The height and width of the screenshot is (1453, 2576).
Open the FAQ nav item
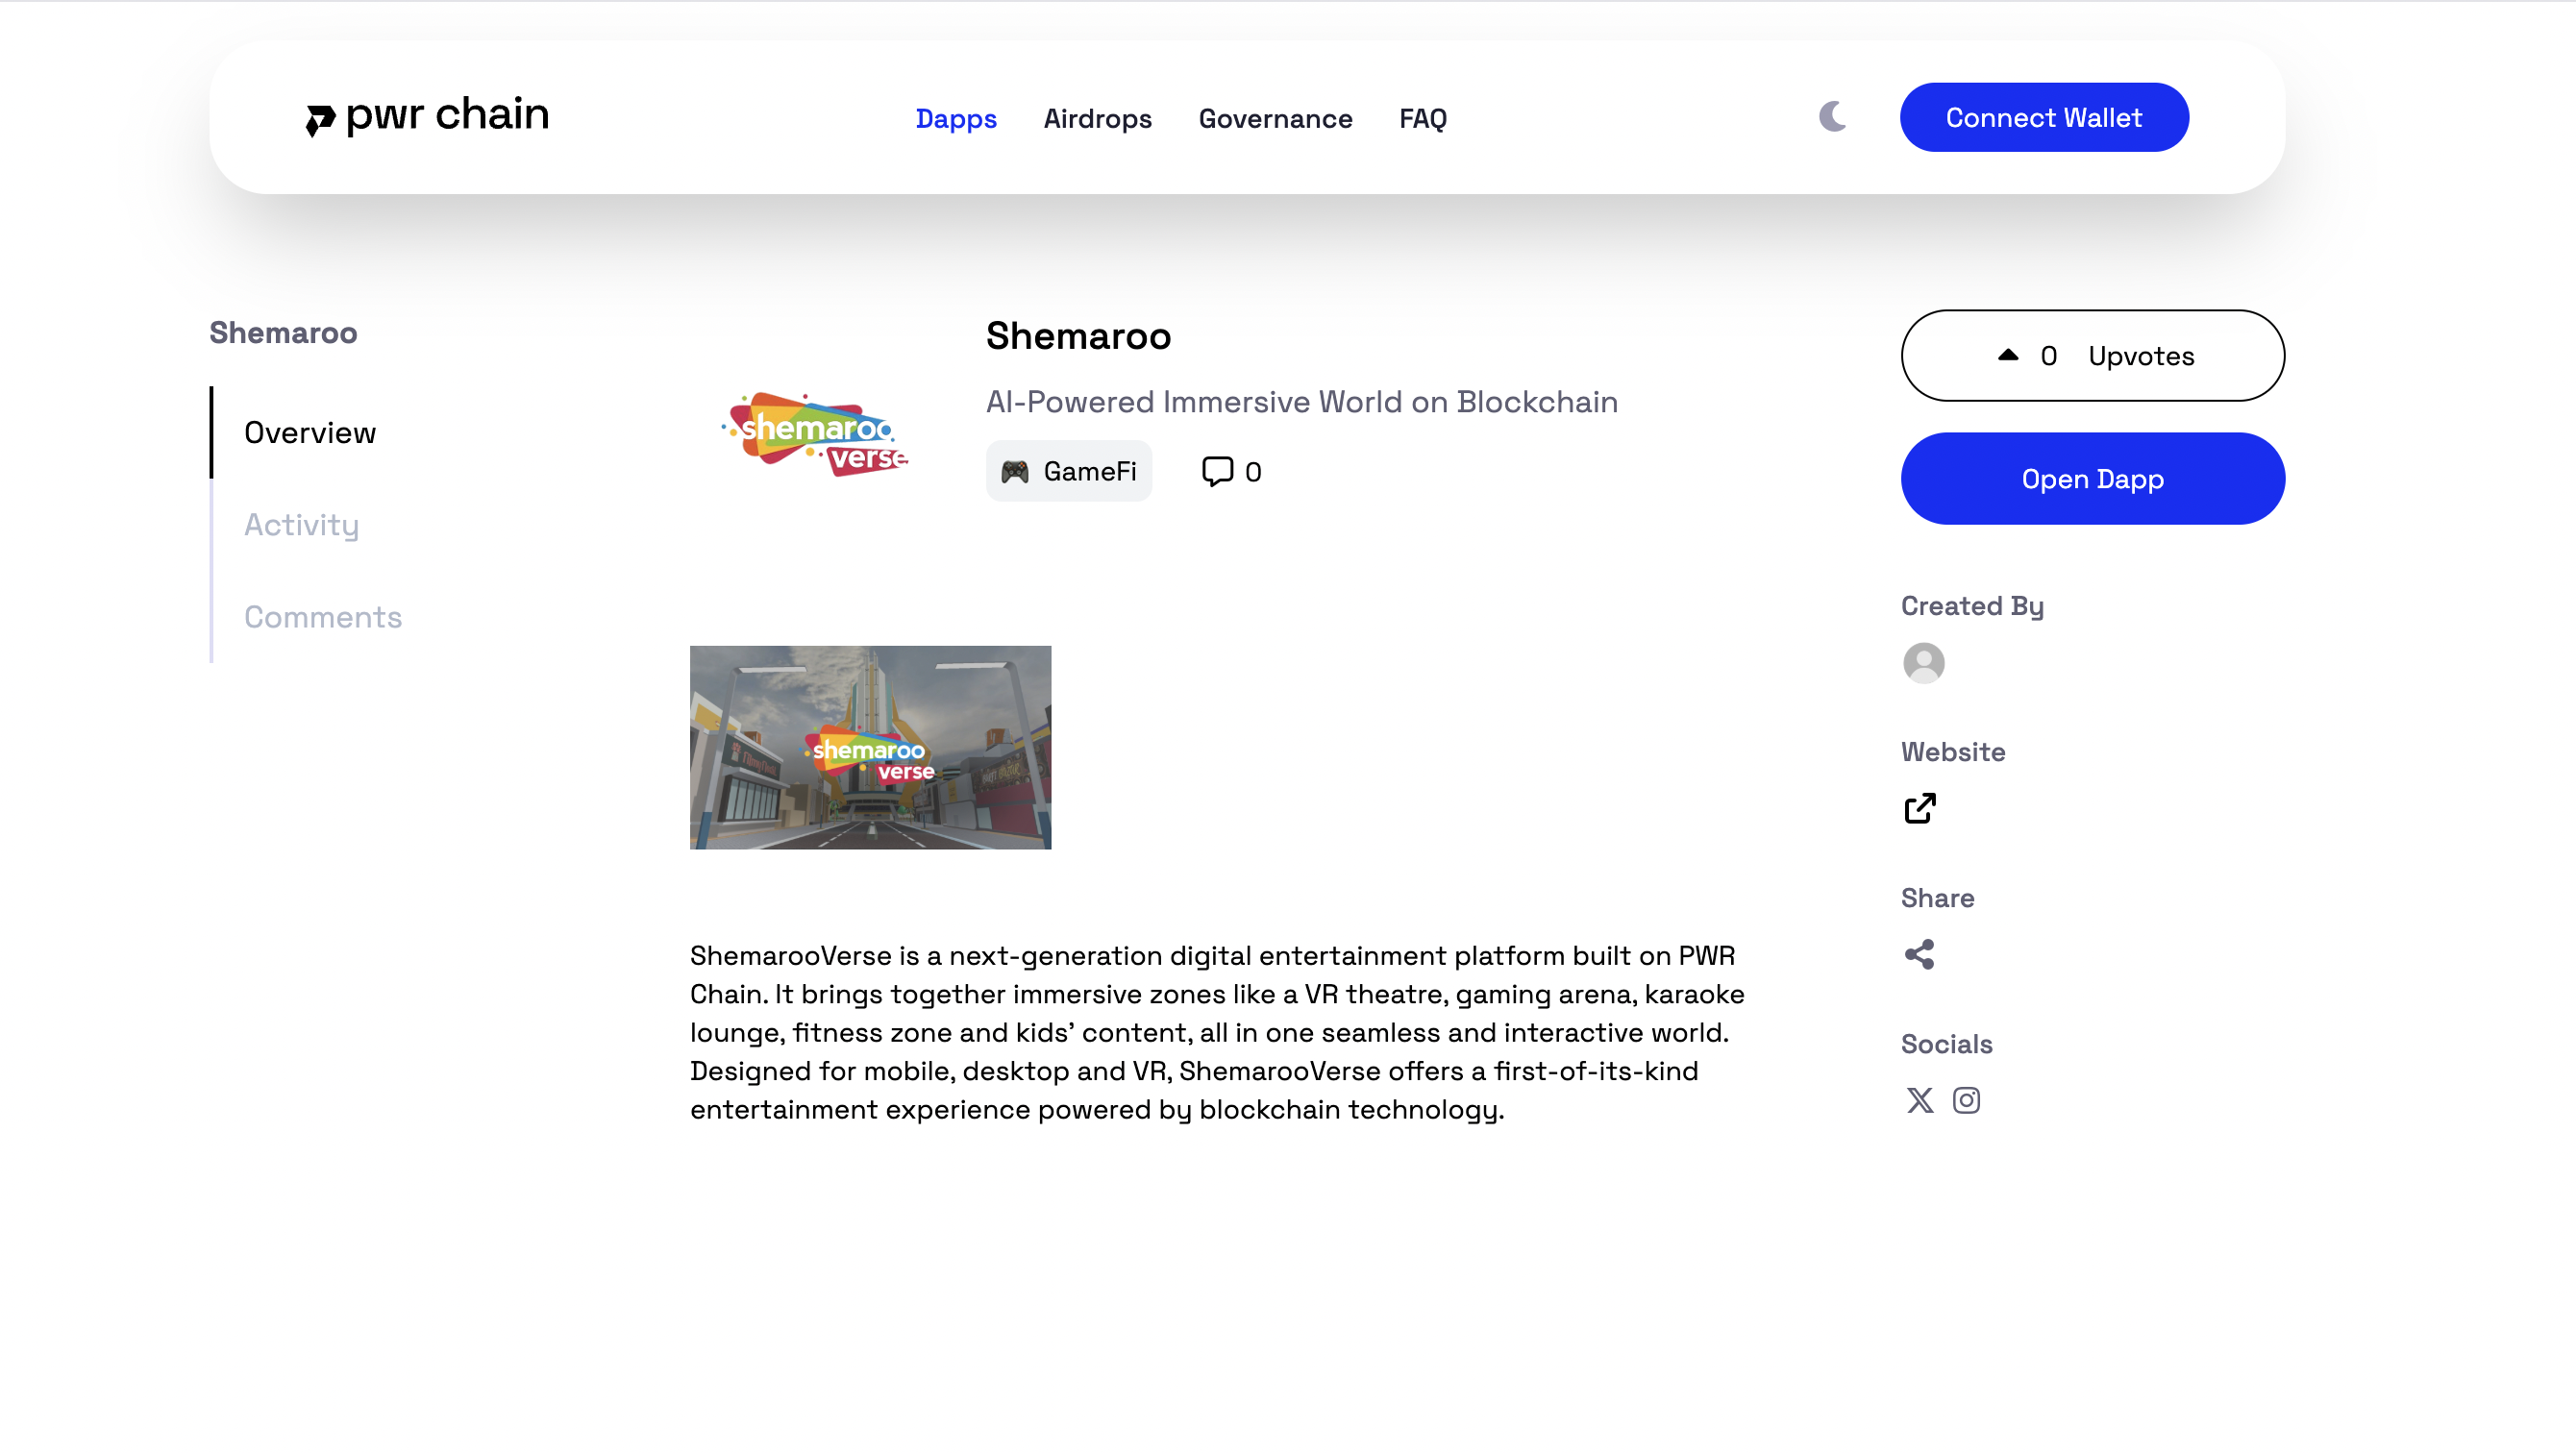1423,118
